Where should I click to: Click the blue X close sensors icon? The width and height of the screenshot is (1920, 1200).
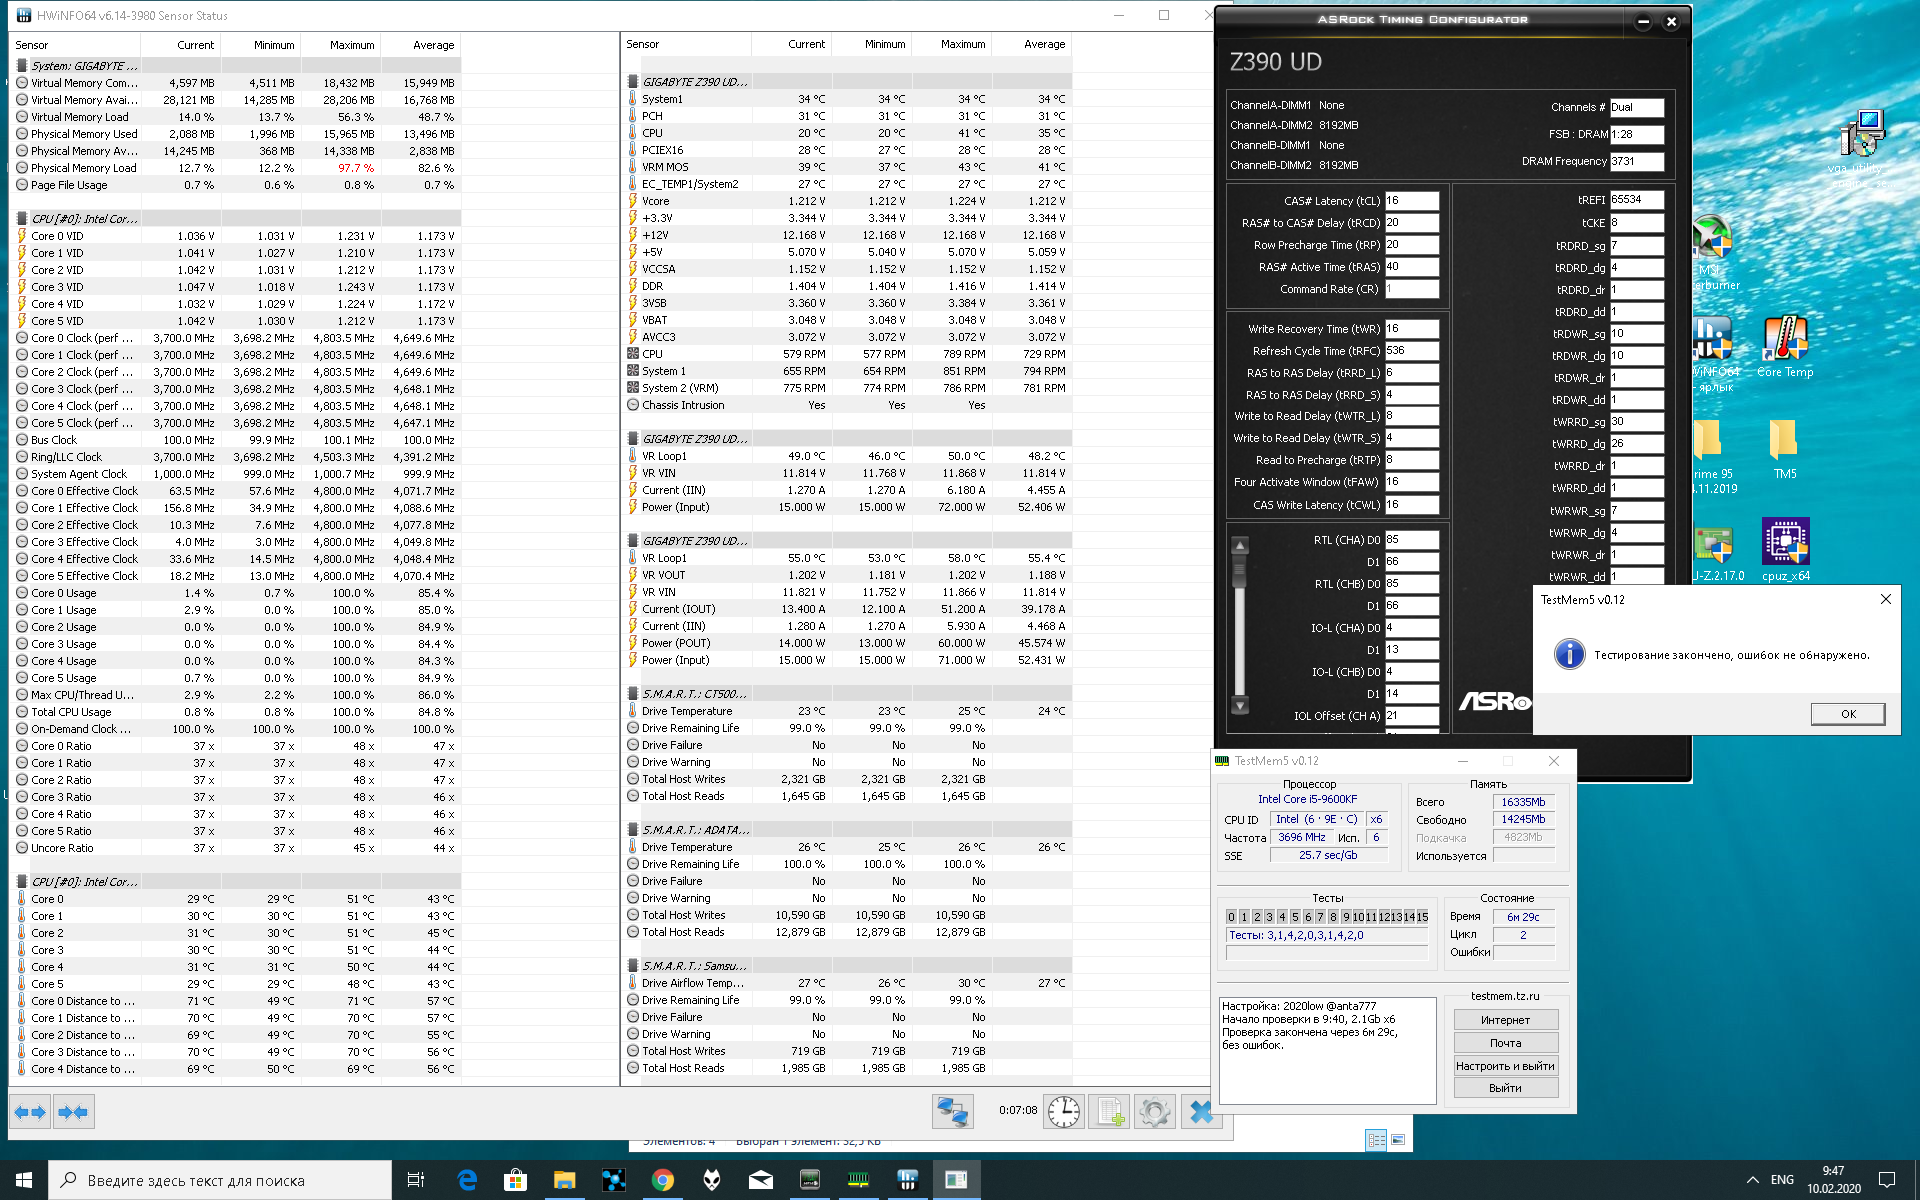click(x=1201, y=1112)
